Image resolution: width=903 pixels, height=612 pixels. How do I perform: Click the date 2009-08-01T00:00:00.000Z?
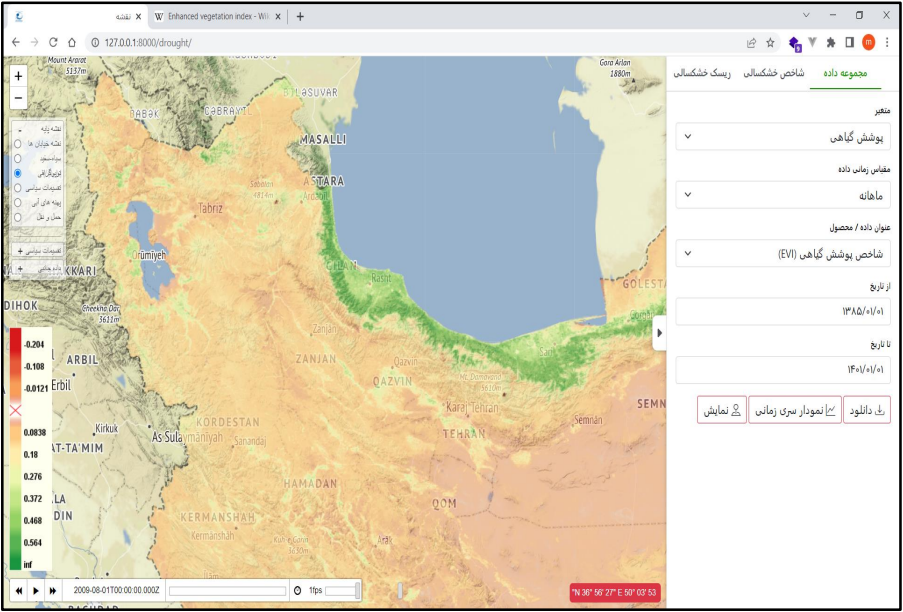(x=116, y=591)
